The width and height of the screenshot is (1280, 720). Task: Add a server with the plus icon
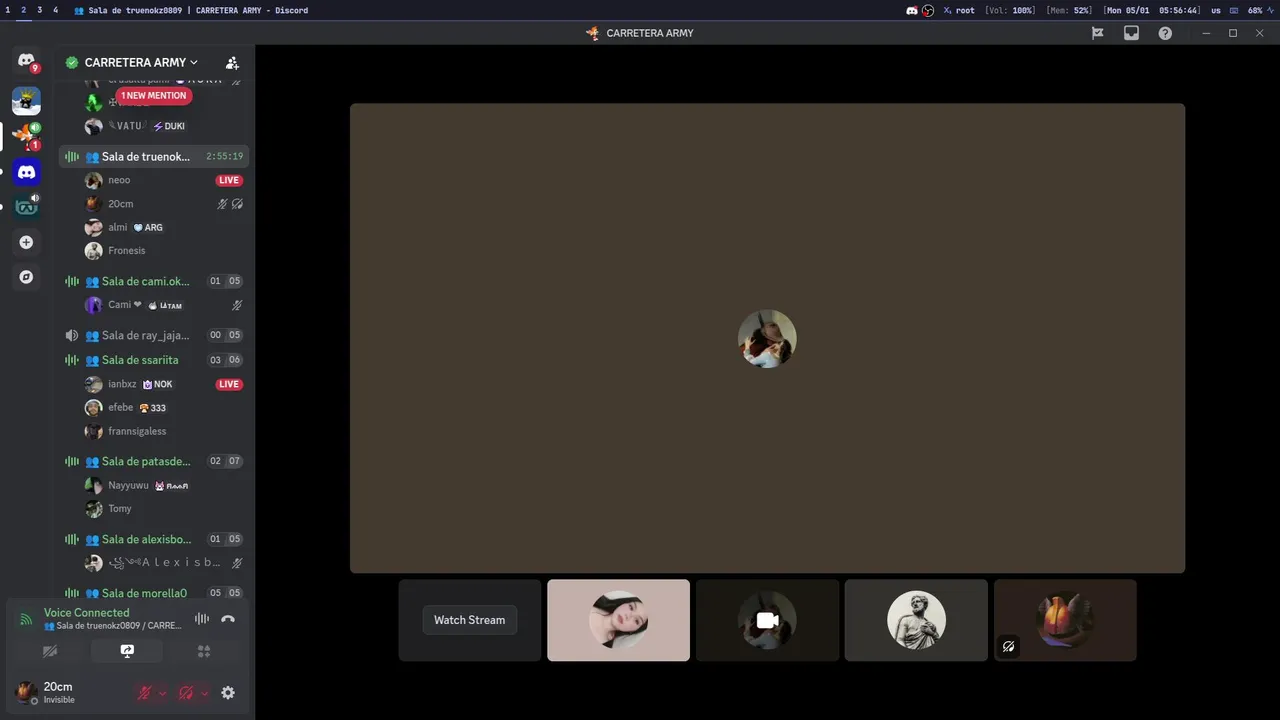click(26, 242)
